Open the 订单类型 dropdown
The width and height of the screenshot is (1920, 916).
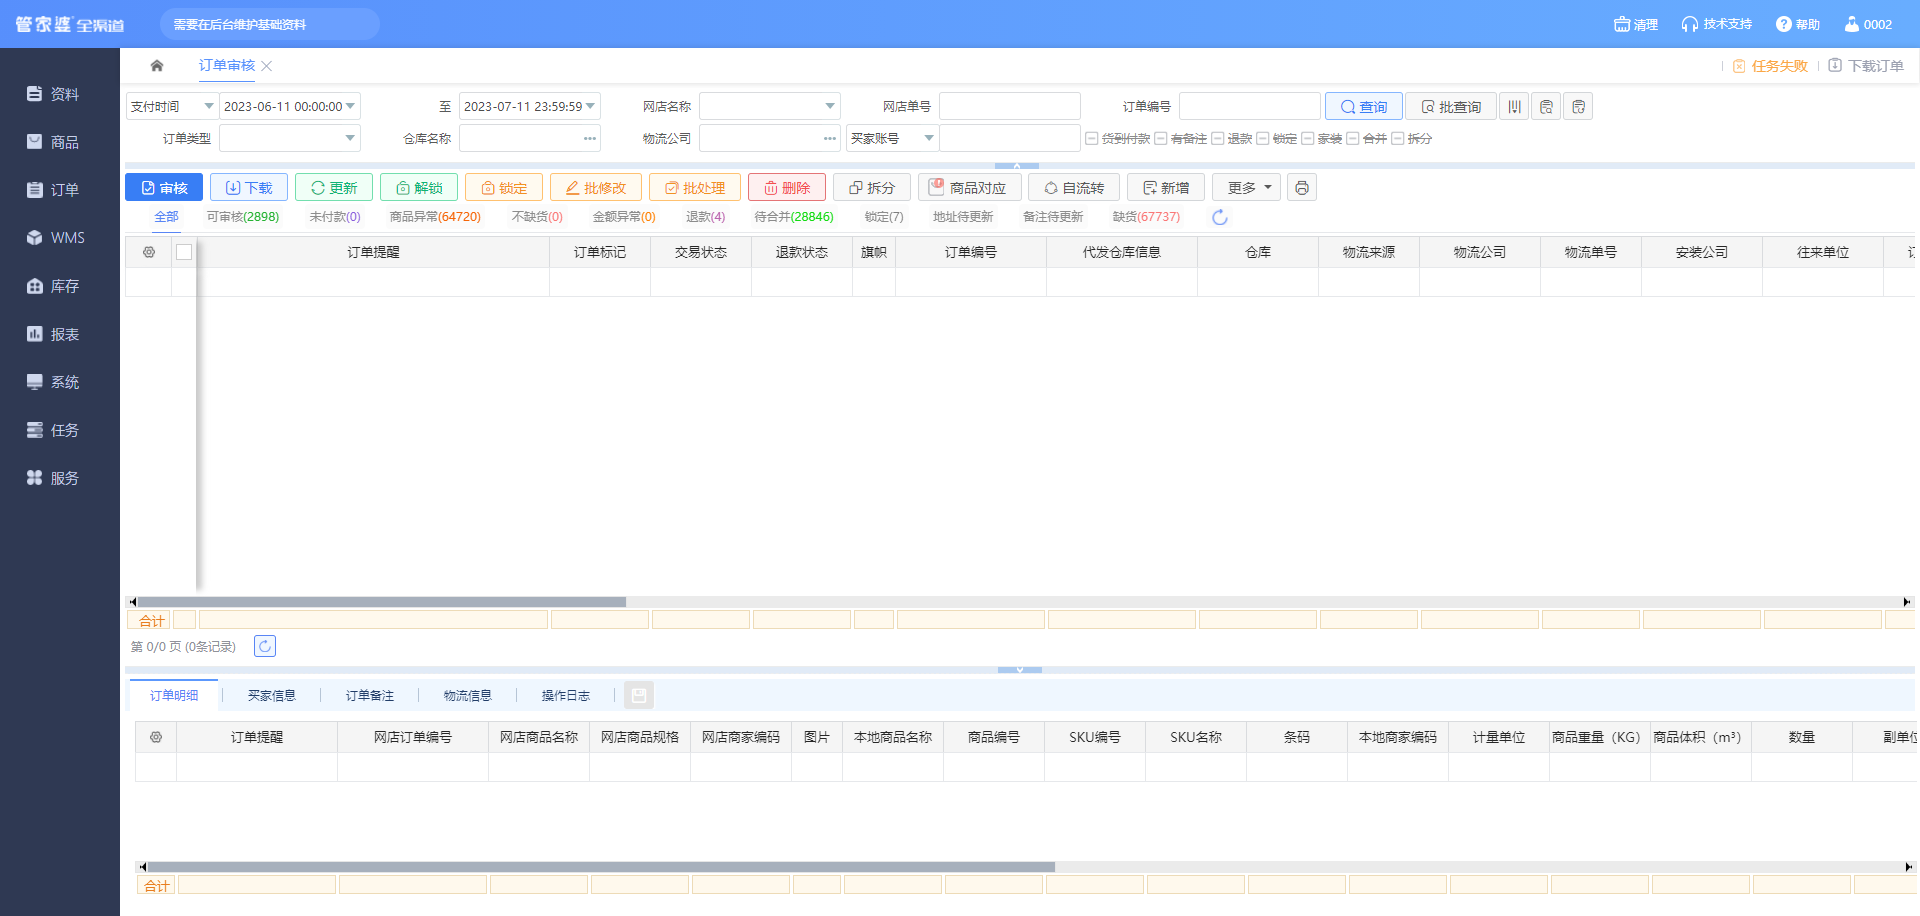(x=290, y=138)
